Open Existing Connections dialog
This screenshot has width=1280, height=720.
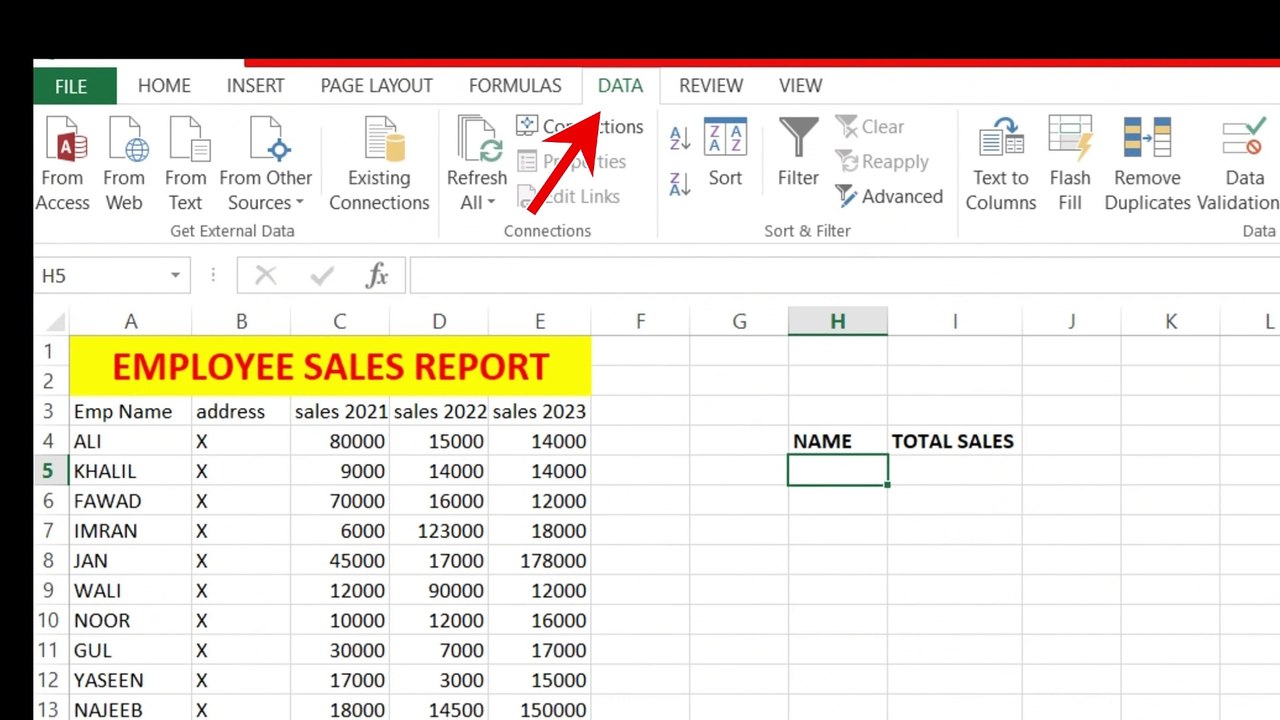(x=380, y=163)
